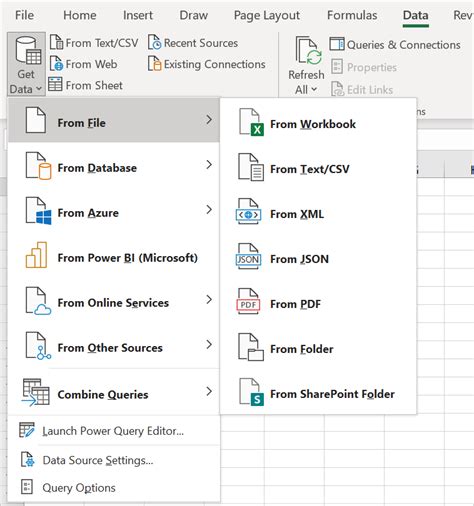Select From Power BI (Microsoft) text
Image resolution: width=474 pixels, height=506 pixels.
point(128,258)
